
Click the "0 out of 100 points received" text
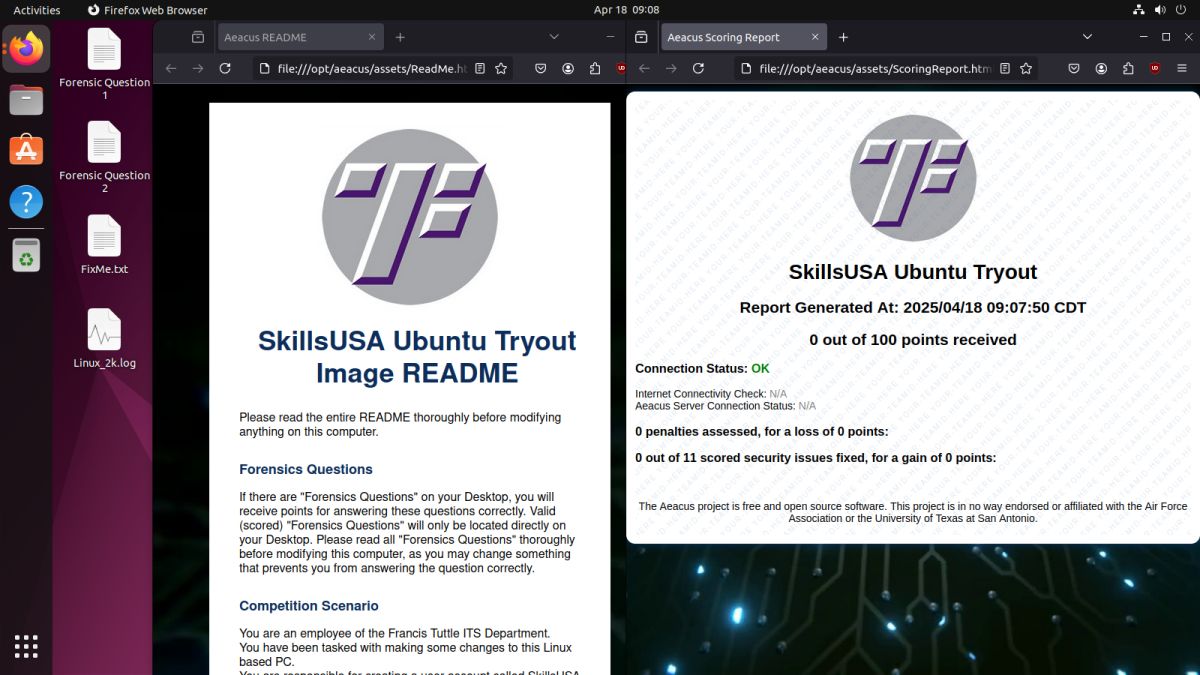pos(913,340)
